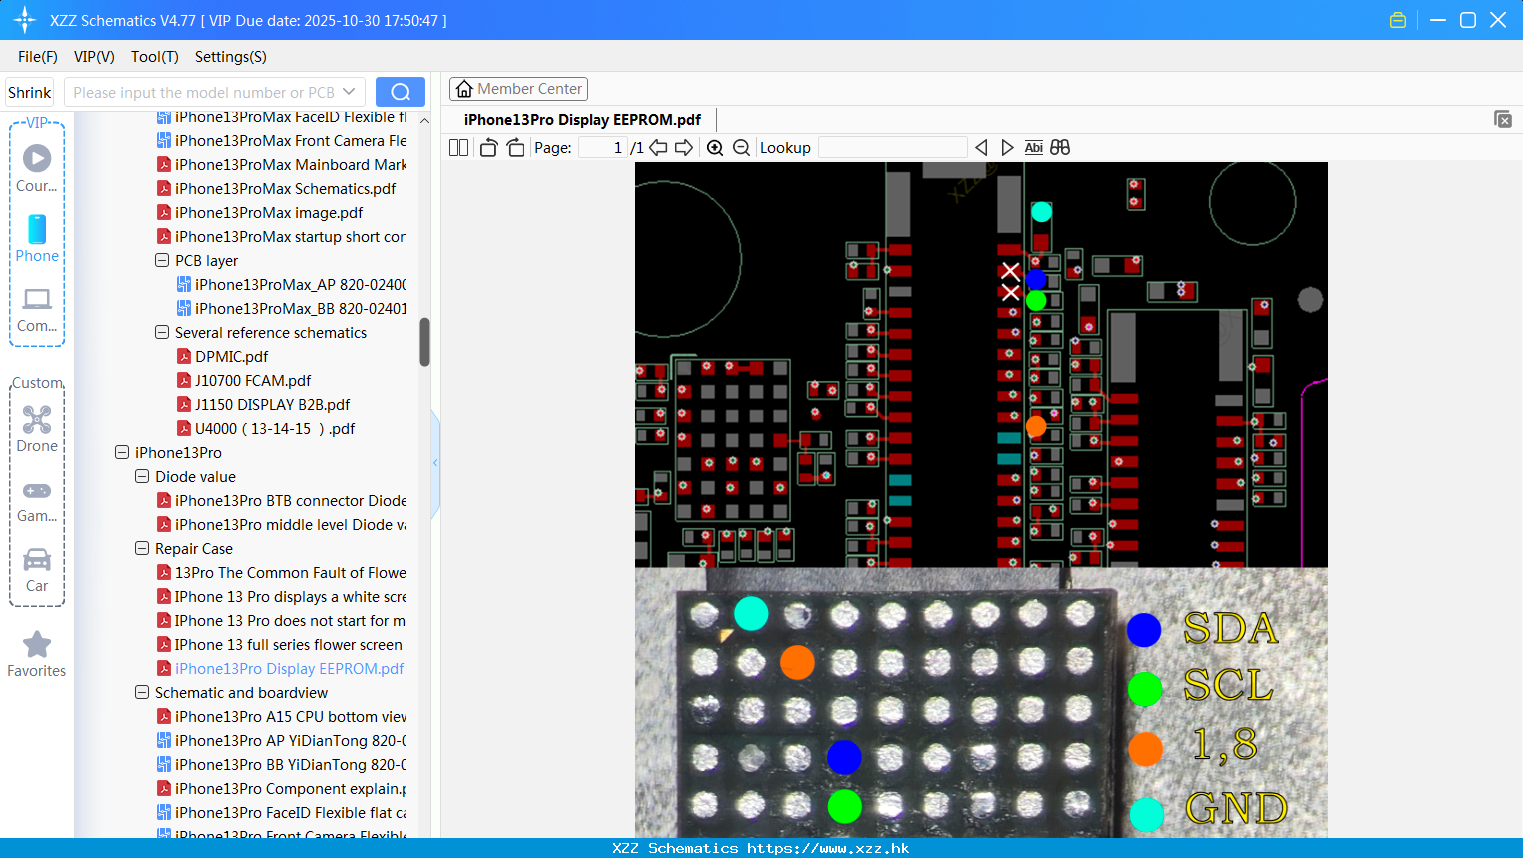The height and width of the screenshot is (858, 1523).
Task: Toggle two-page view icon
Action: coord(458,147)
